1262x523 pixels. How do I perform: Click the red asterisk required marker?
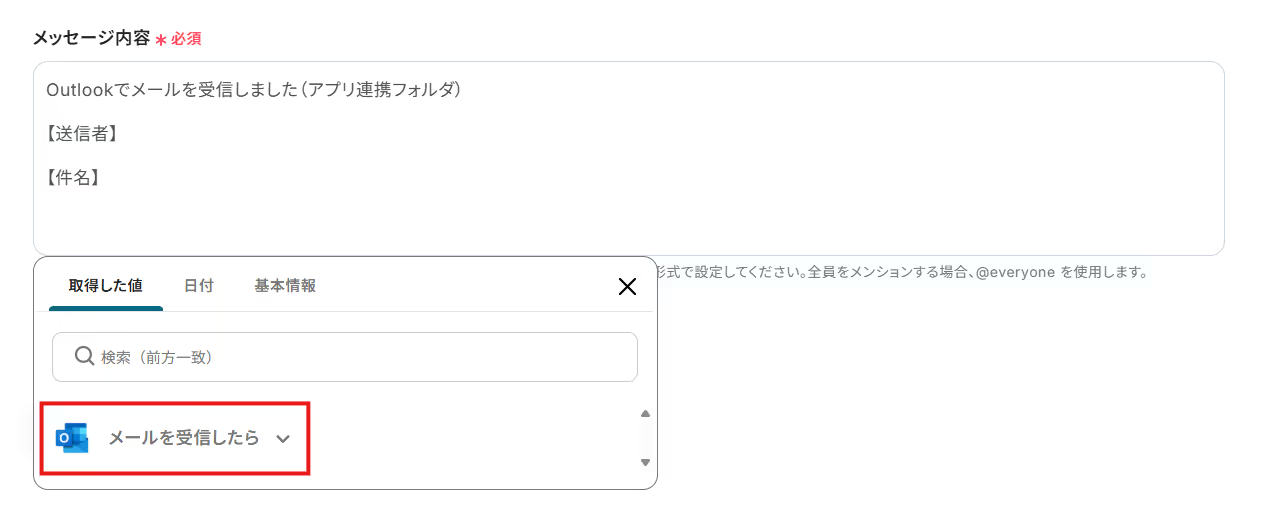tap(160, 40)
